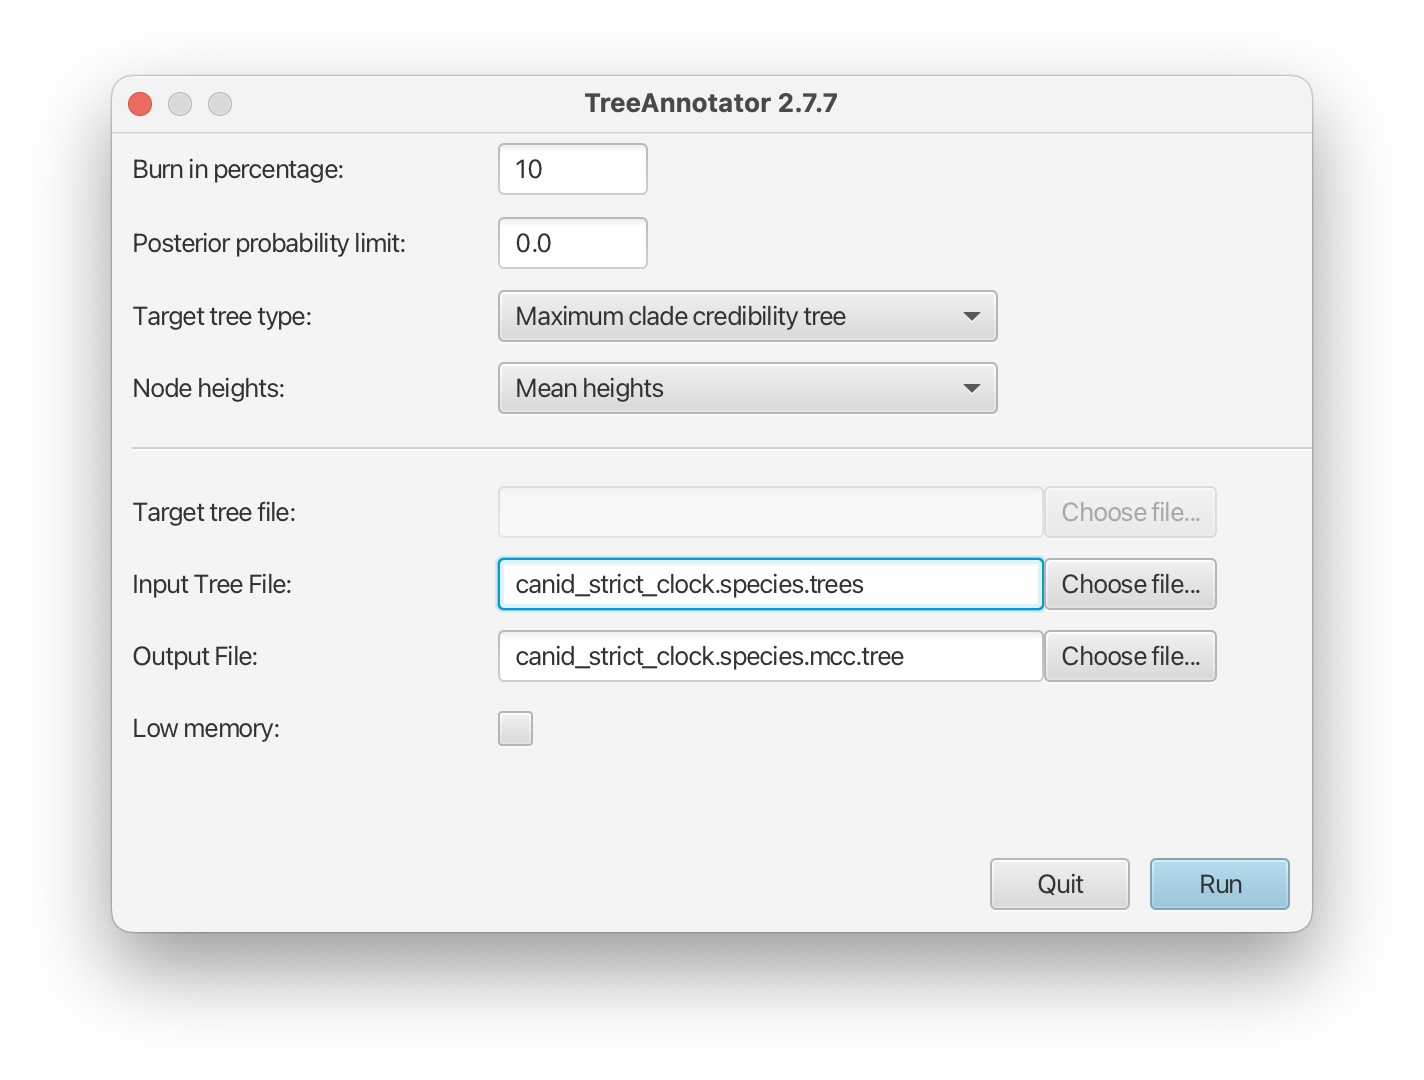This screenshot has height=1080, width=1424.
Task: Close the TreeAnnotator window
Action: point(140,104)
